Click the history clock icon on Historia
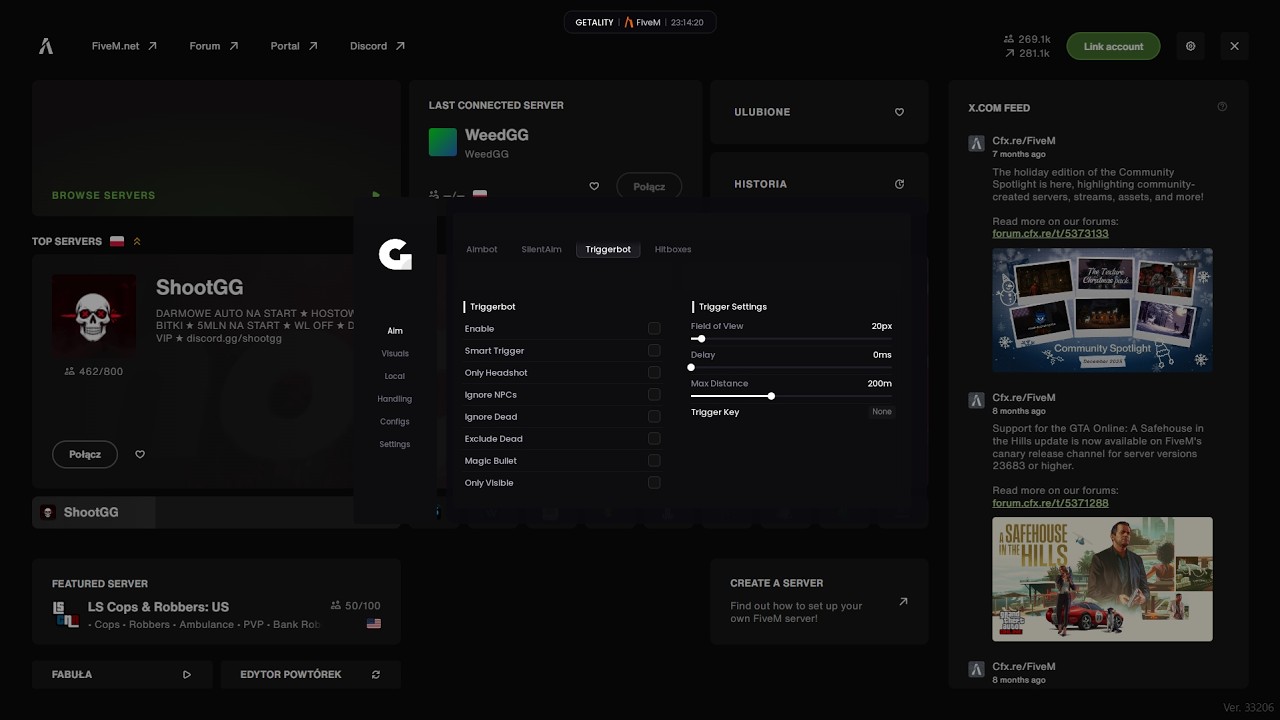 (899, 184)
